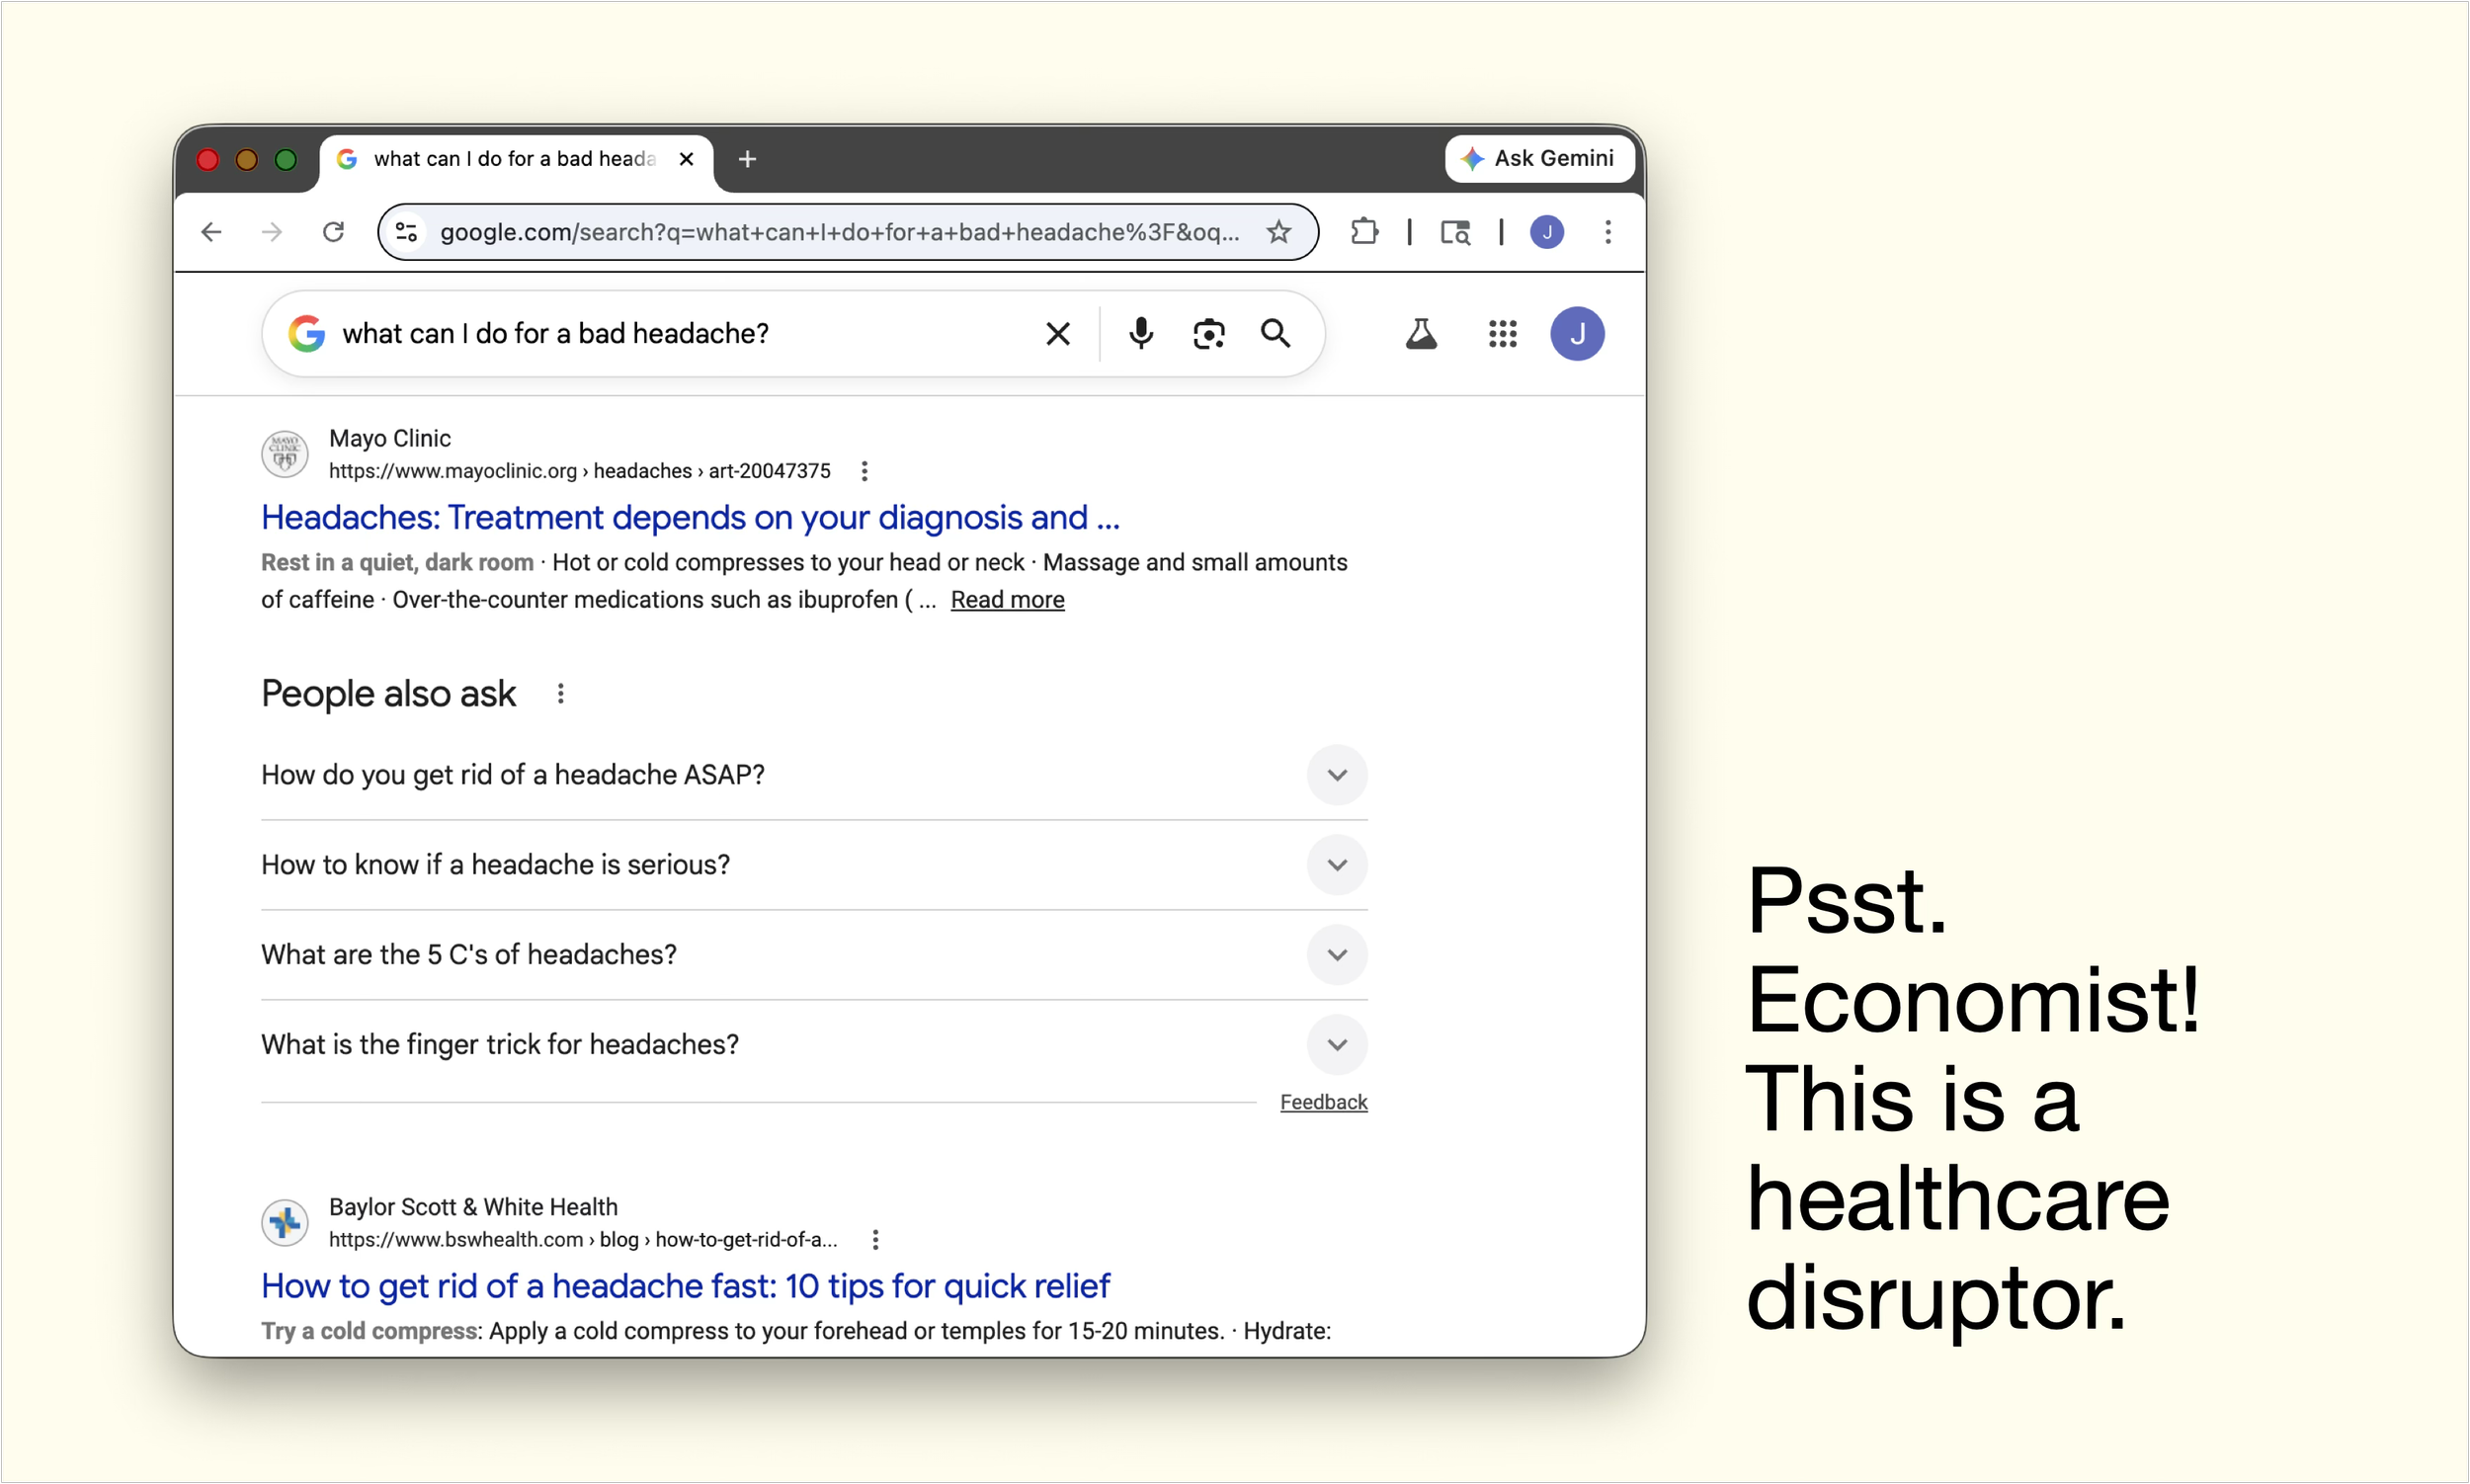The width and height of the screenshot is (2470, 1484).
Task: Open a new browser tab
Action: click(x=747, y=159)
